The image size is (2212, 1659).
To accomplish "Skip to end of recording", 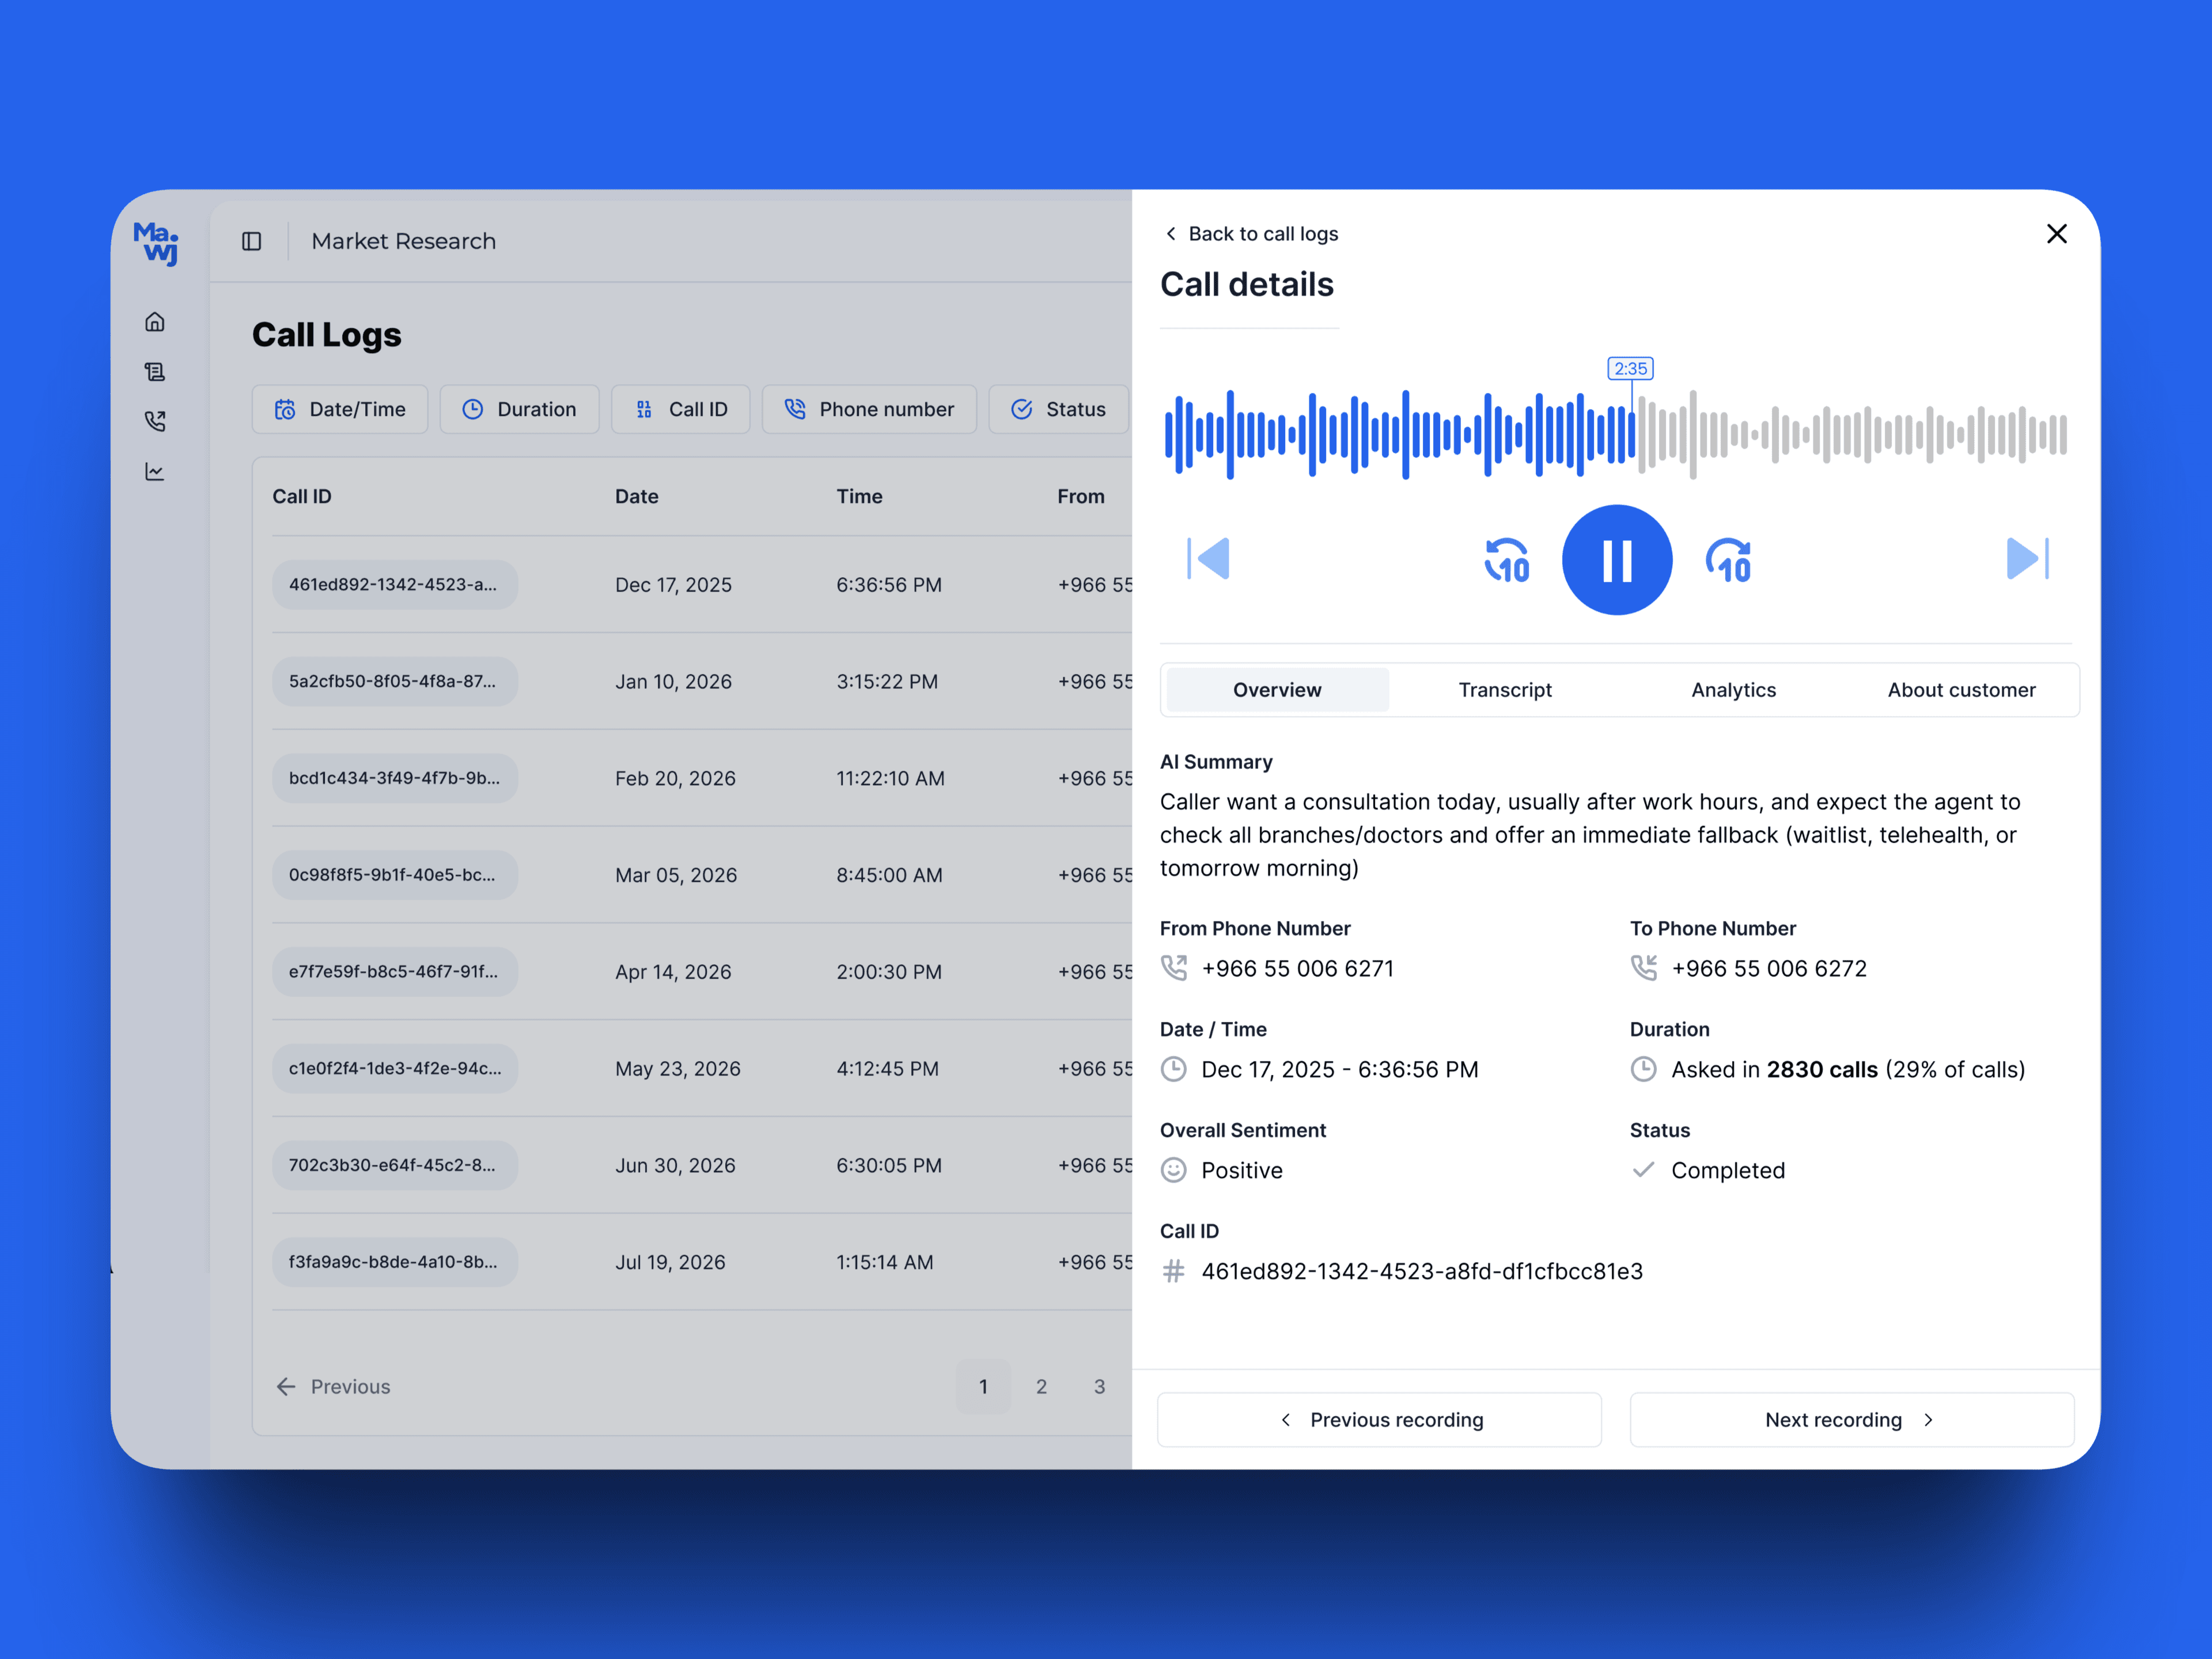I will pos(2026,558).
